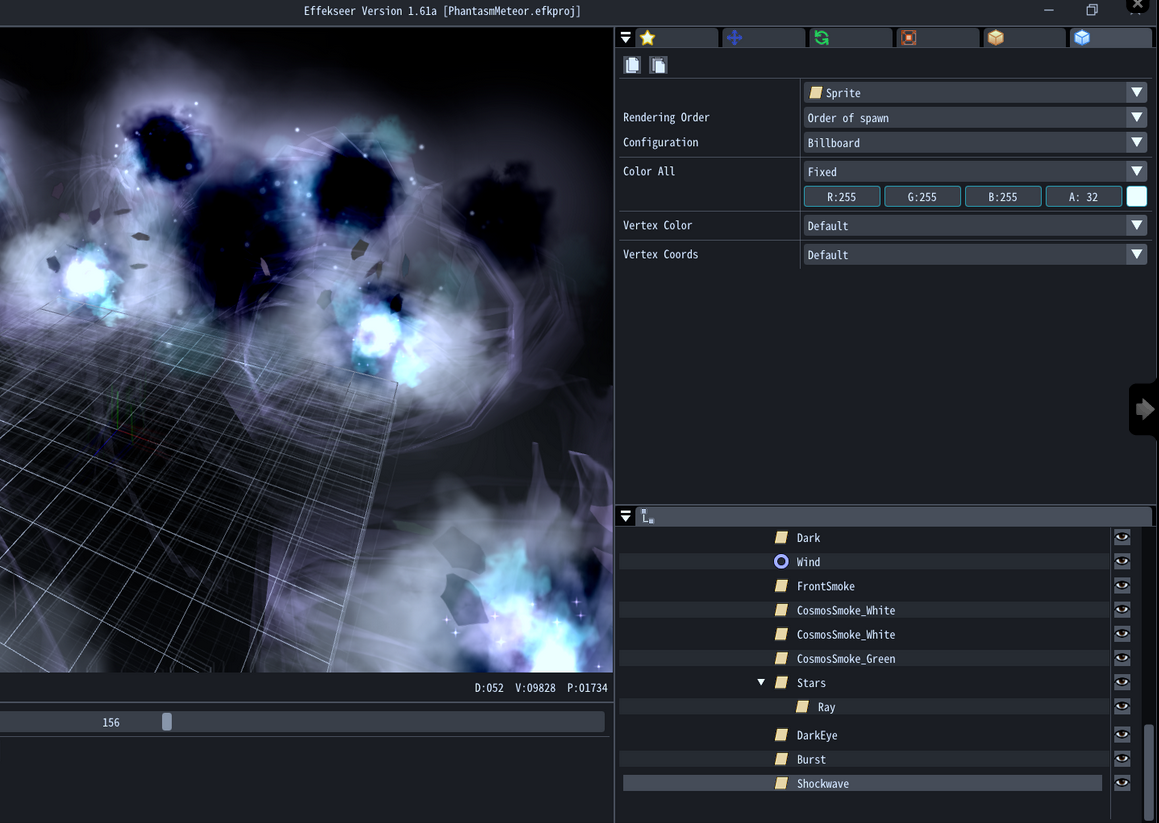Screen dimensions: 1159x823
Task: Switch to the blue move-arrows tab
Action: point(734,38)
